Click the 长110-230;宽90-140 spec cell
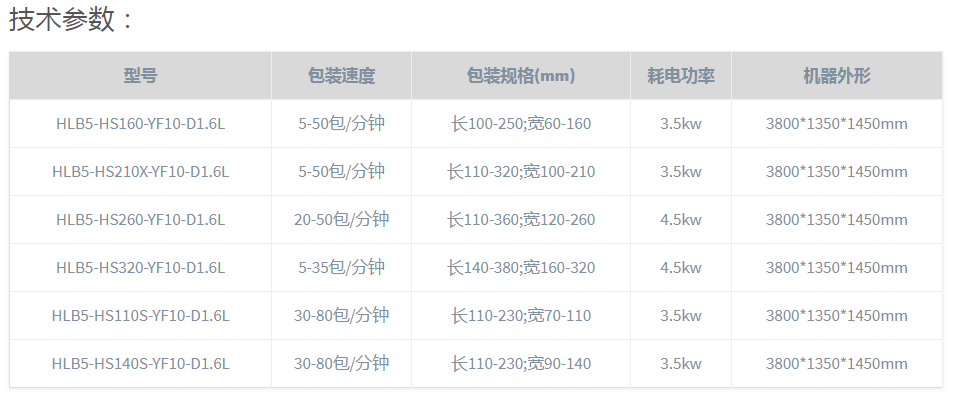958x406 pixels. pyautogui.click(x=521, y=364)
